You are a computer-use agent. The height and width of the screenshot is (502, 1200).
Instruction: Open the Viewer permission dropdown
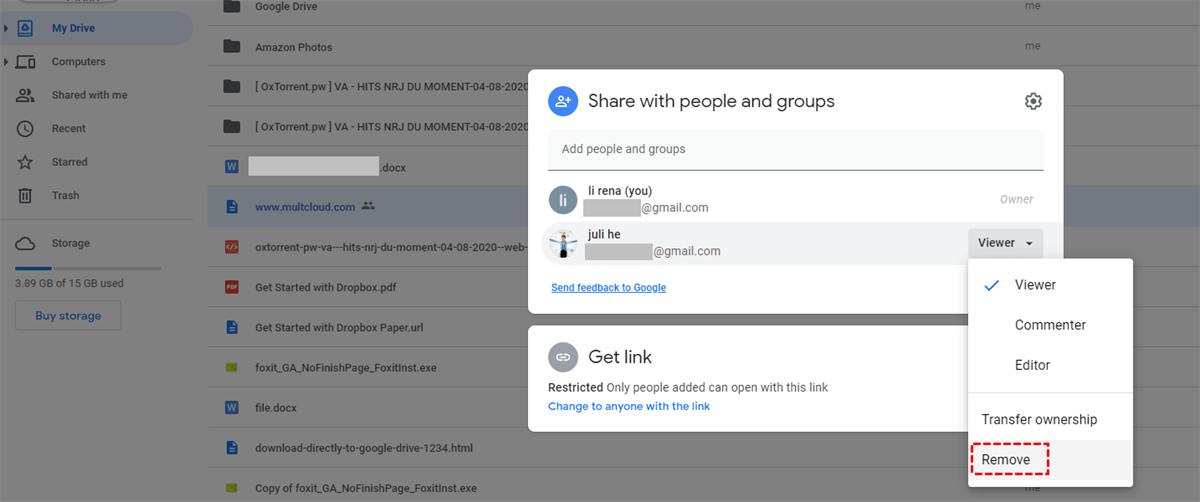coord(1005,243)
